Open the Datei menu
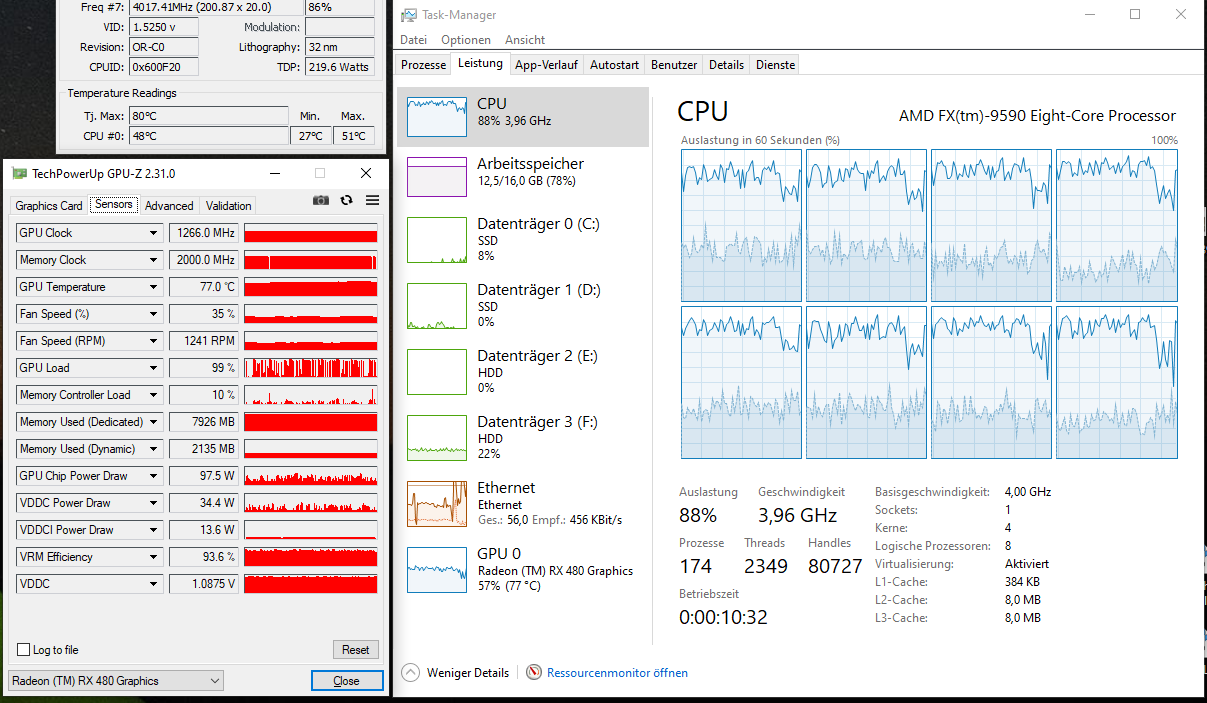Image resolution: width=1207 pixels, height=703 pixels. (x=413, y=40)
